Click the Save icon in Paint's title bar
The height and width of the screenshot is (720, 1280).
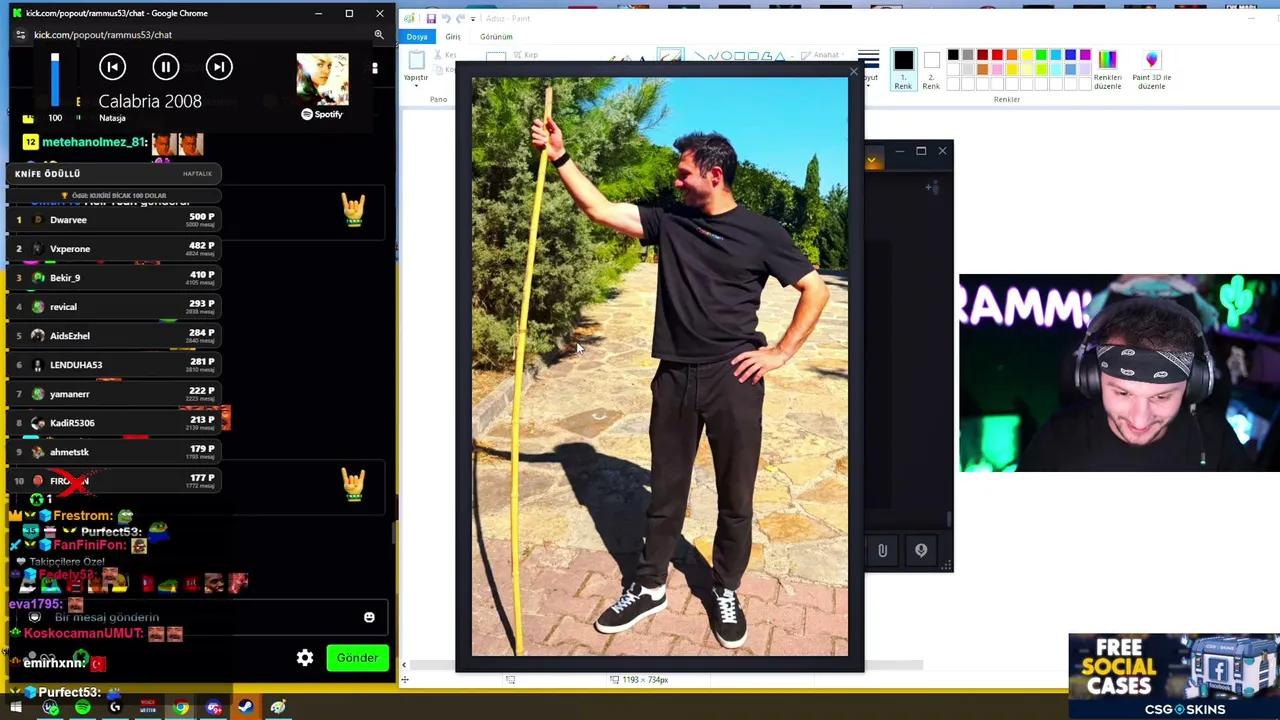[x=431, y=19]
